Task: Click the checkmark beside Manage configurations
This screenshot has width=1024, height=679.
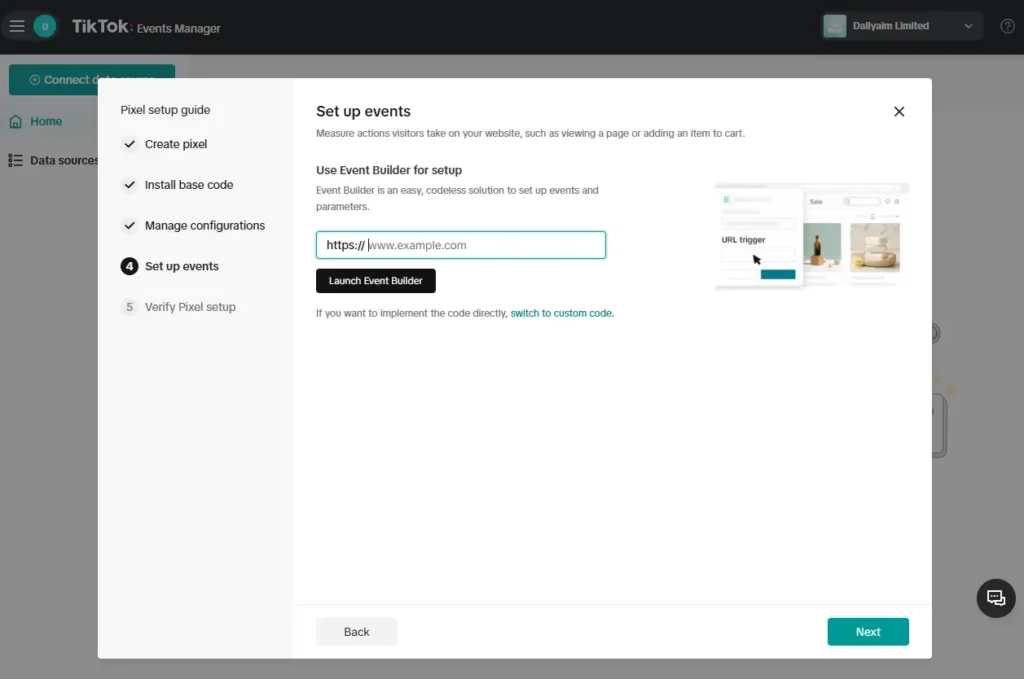Action: point(129,225)
